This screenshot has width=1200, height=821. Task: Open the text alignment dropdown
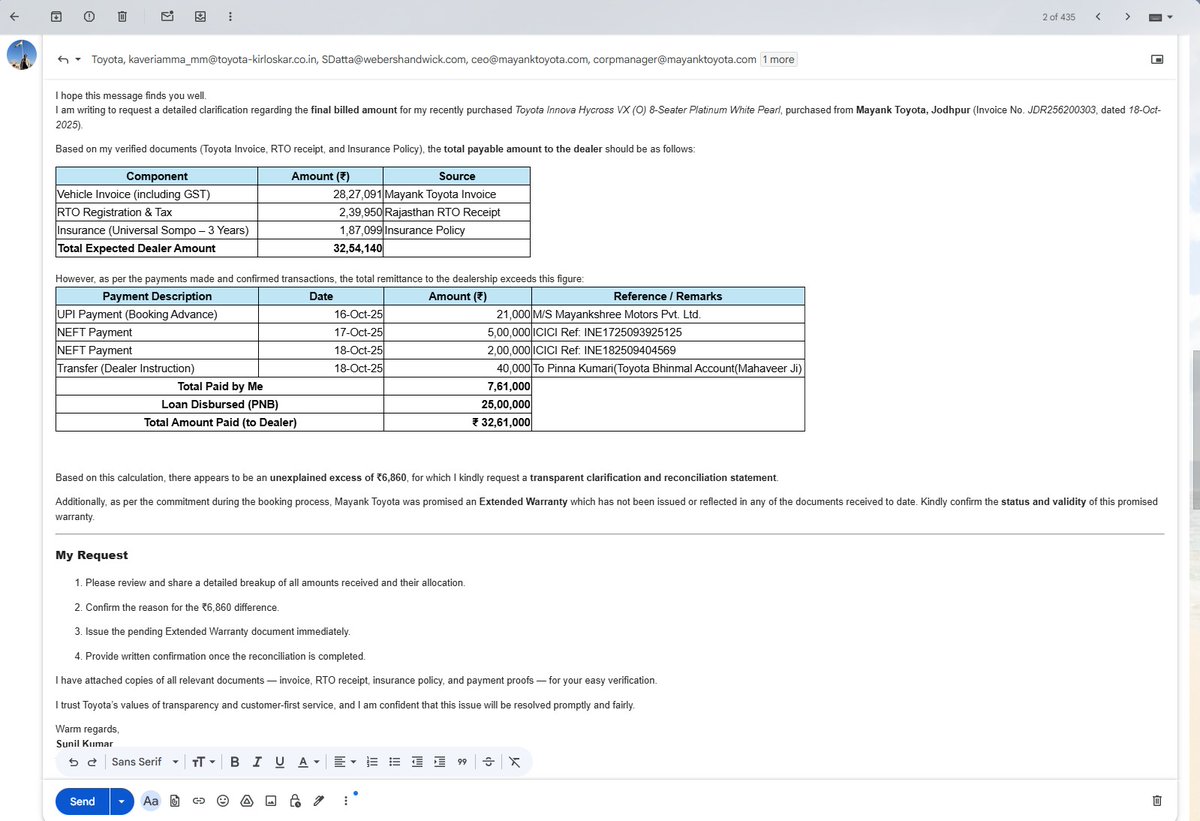(345, 762)
